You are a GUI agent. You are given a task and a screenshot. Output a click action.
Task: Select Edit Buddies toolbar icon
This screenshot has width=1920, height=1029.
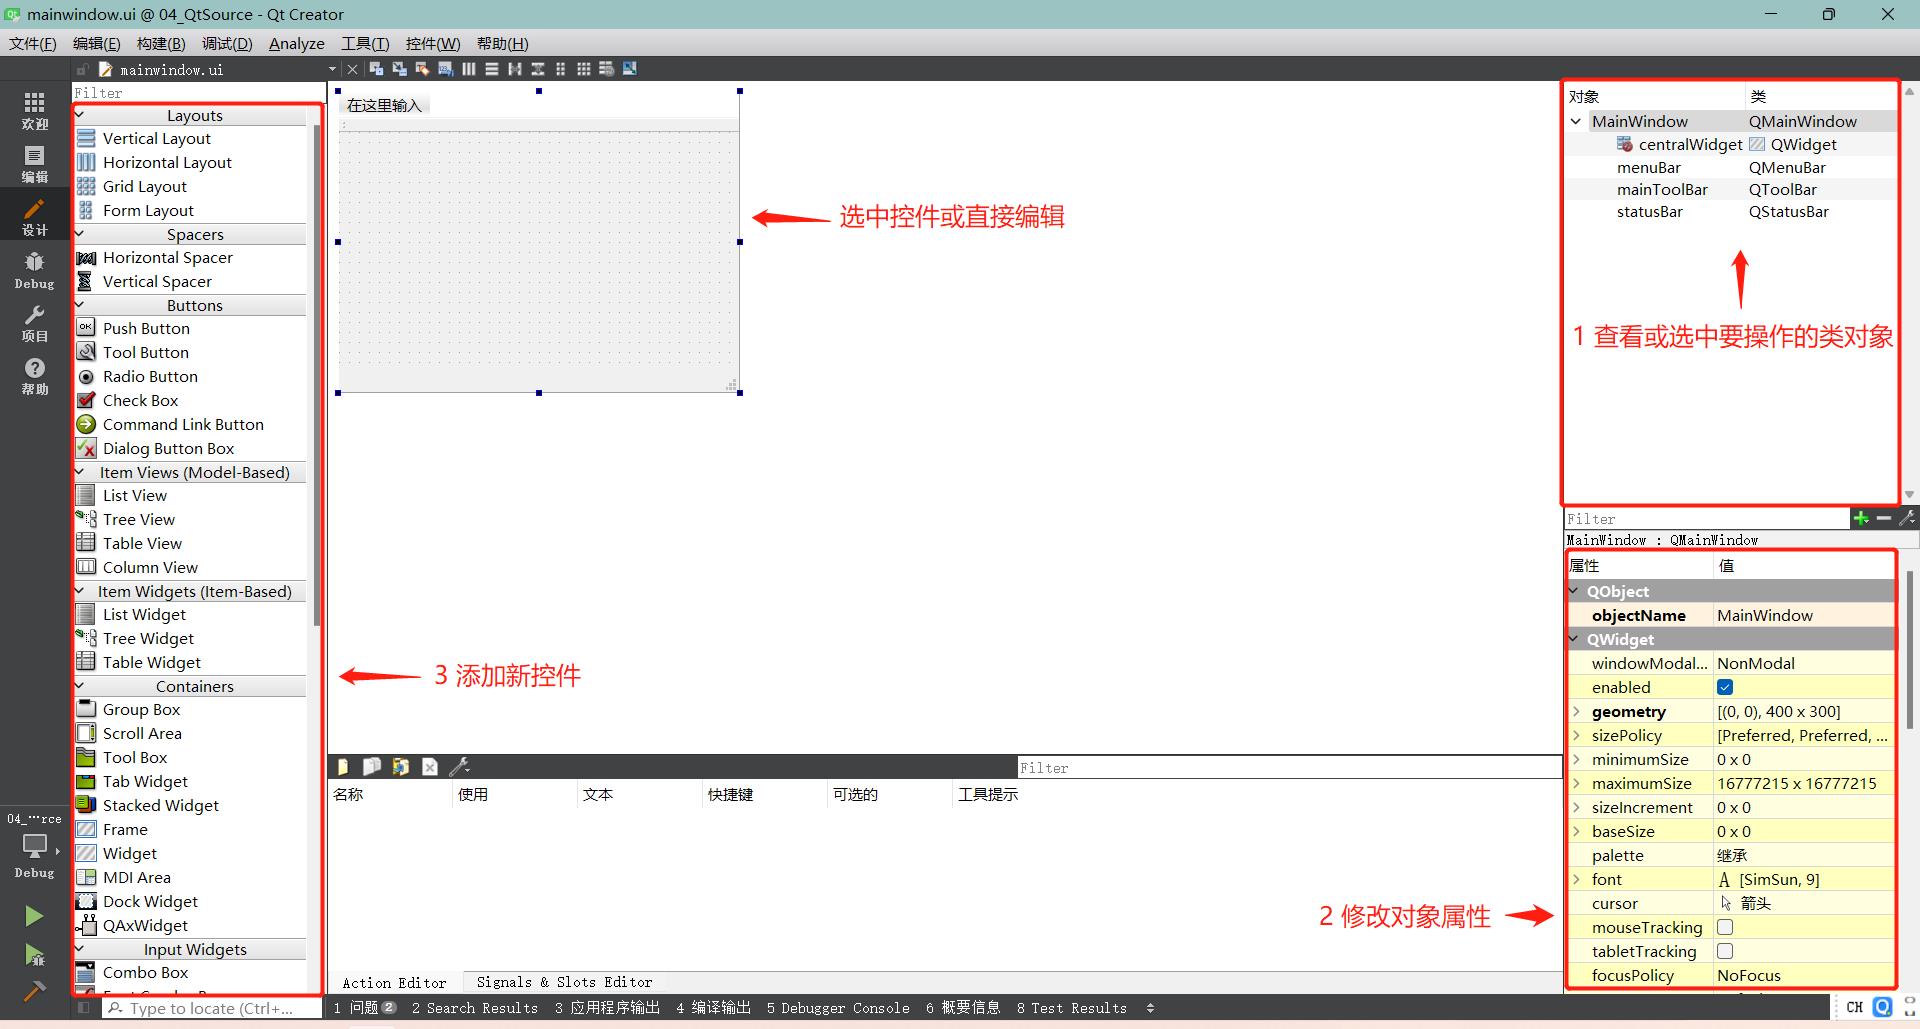click(x=422, y=69)
